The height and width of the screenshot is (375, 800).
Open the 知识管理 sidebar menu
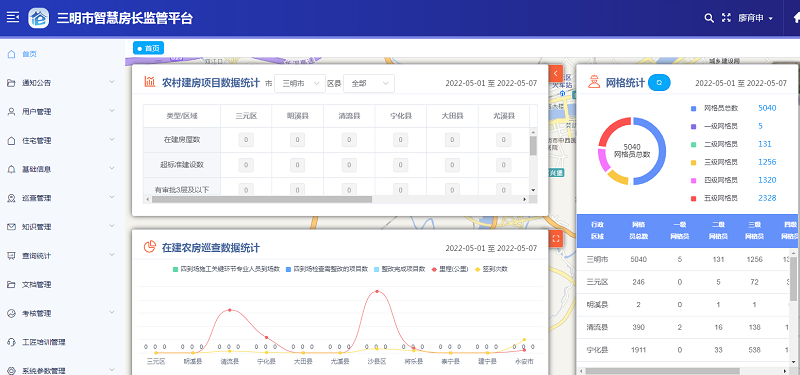coord(62,227)
